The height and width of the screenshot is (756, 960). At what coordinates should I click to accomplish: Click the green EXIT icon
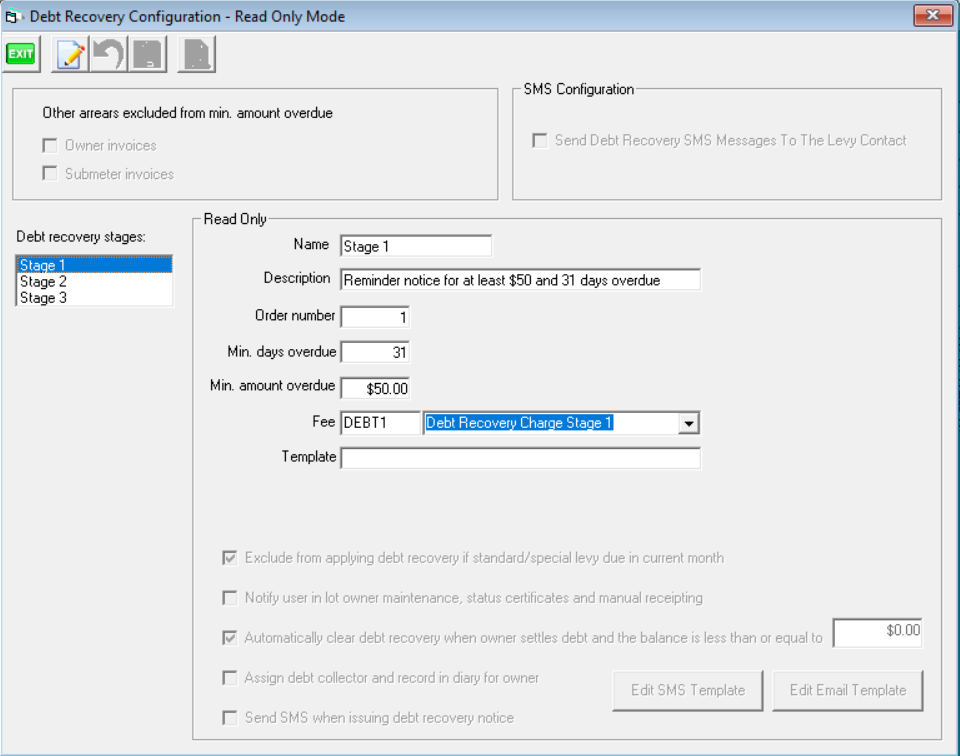point(21,54)
